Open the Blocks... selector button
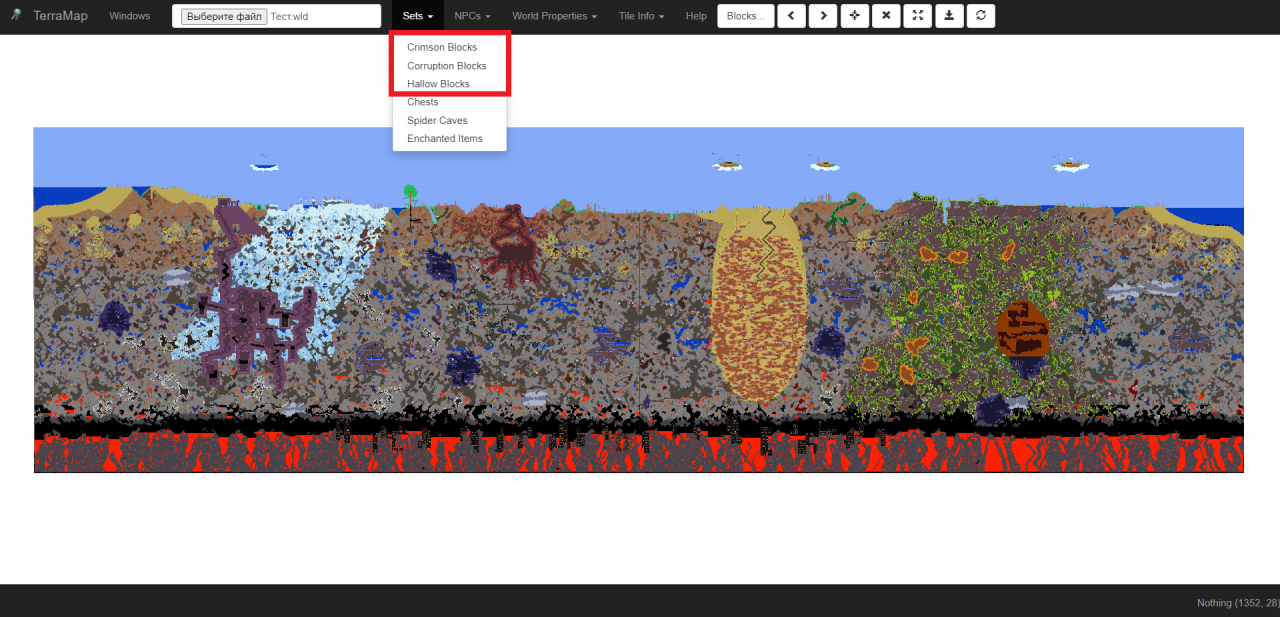 745,16
